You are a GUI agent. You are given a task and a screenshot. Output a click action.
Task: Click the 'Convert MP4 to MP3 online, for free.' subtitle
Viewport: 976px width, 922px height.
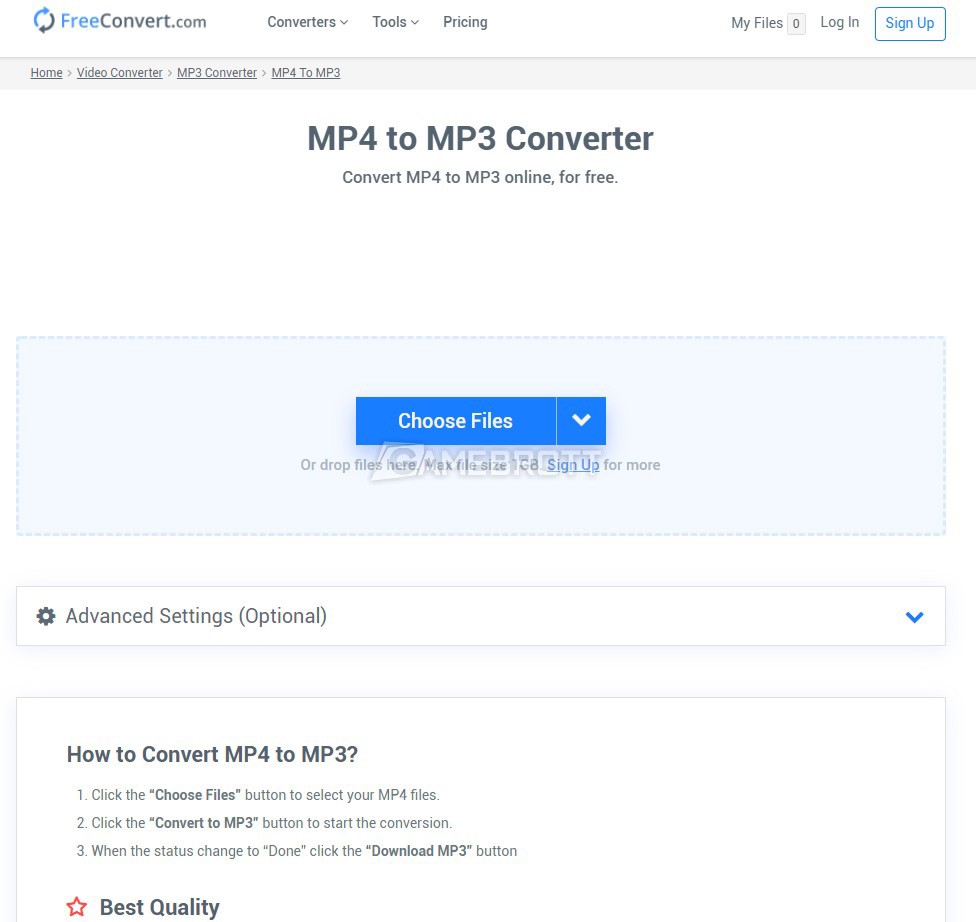point(480,177)
